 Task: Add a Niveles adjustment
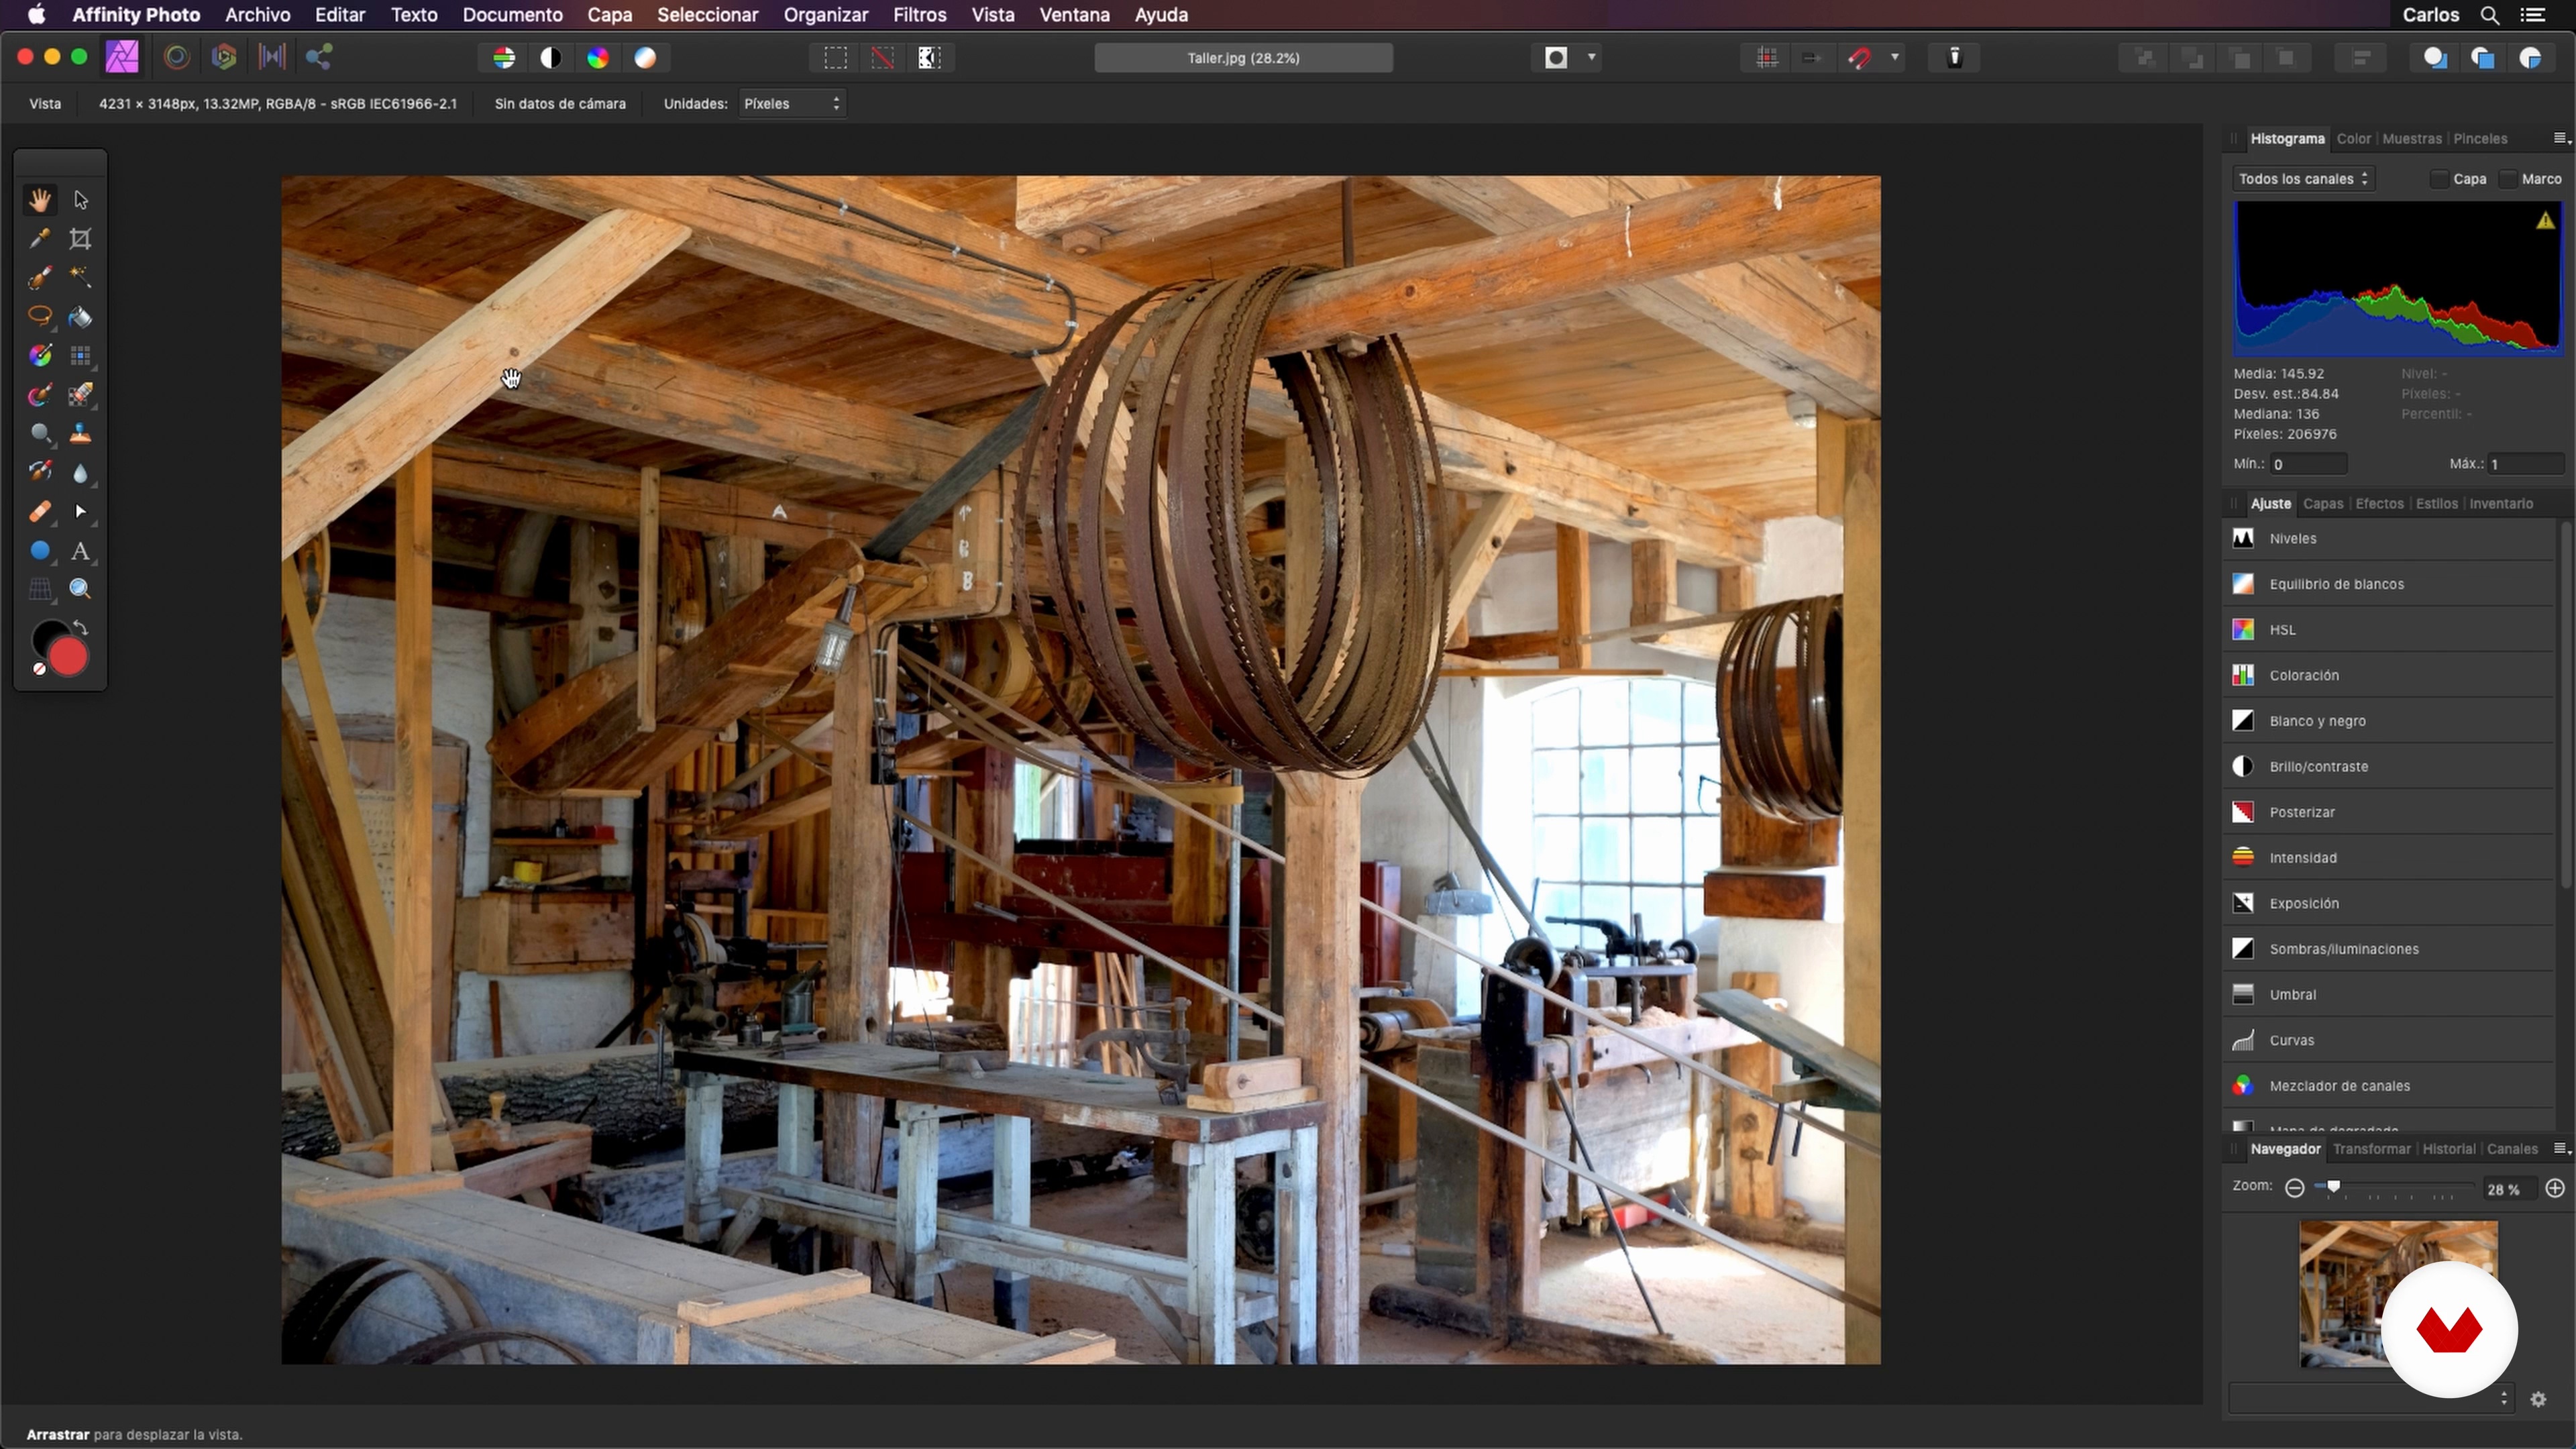coord(2388,539)
